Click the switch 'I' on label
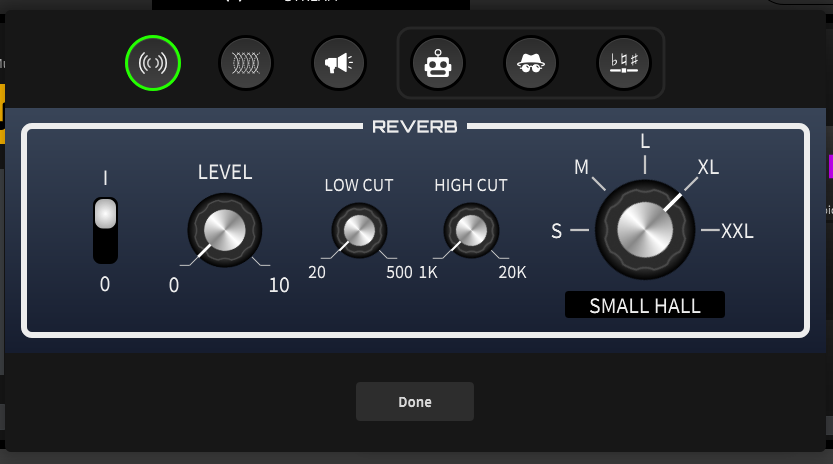This screenshot has height=464, width=833. point(105,178)
